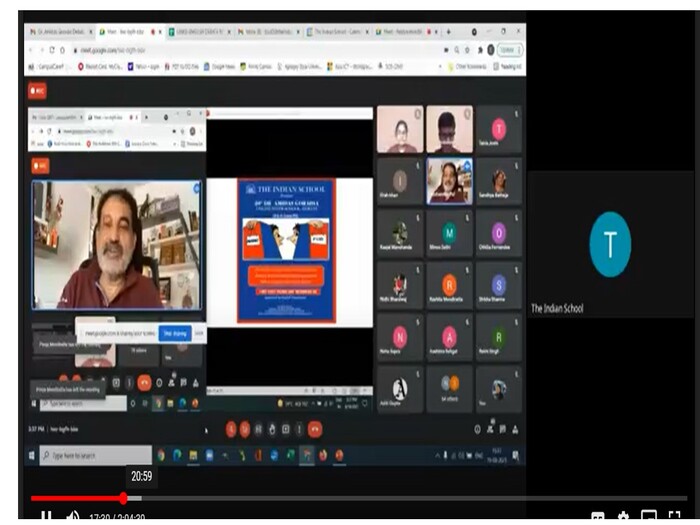This screenshot has width=700, height=525.
Task: Switch to first Gmail browser tab
Action: (x=60, y=32)
